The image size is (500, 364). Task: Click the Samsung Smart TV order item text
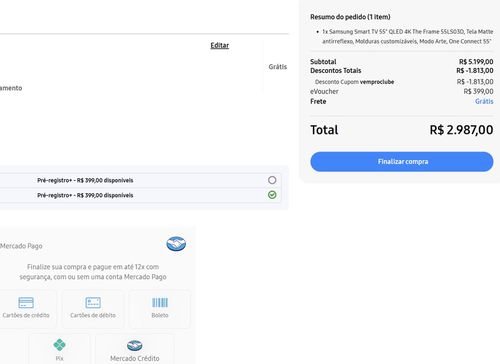coord(407,36)
